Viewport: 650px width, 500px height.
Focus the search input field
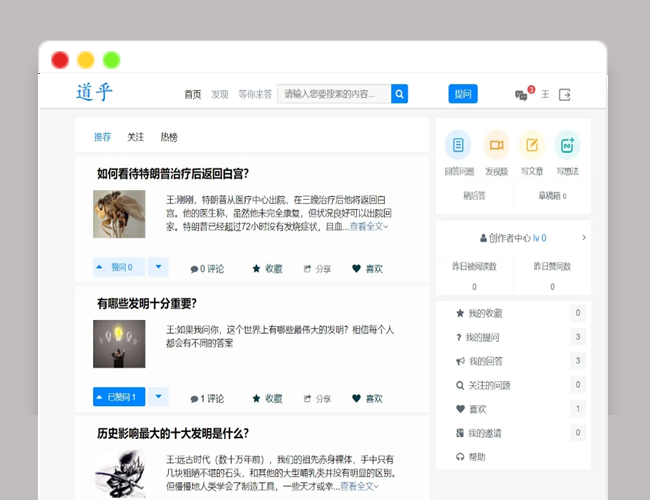coord(334,94)
